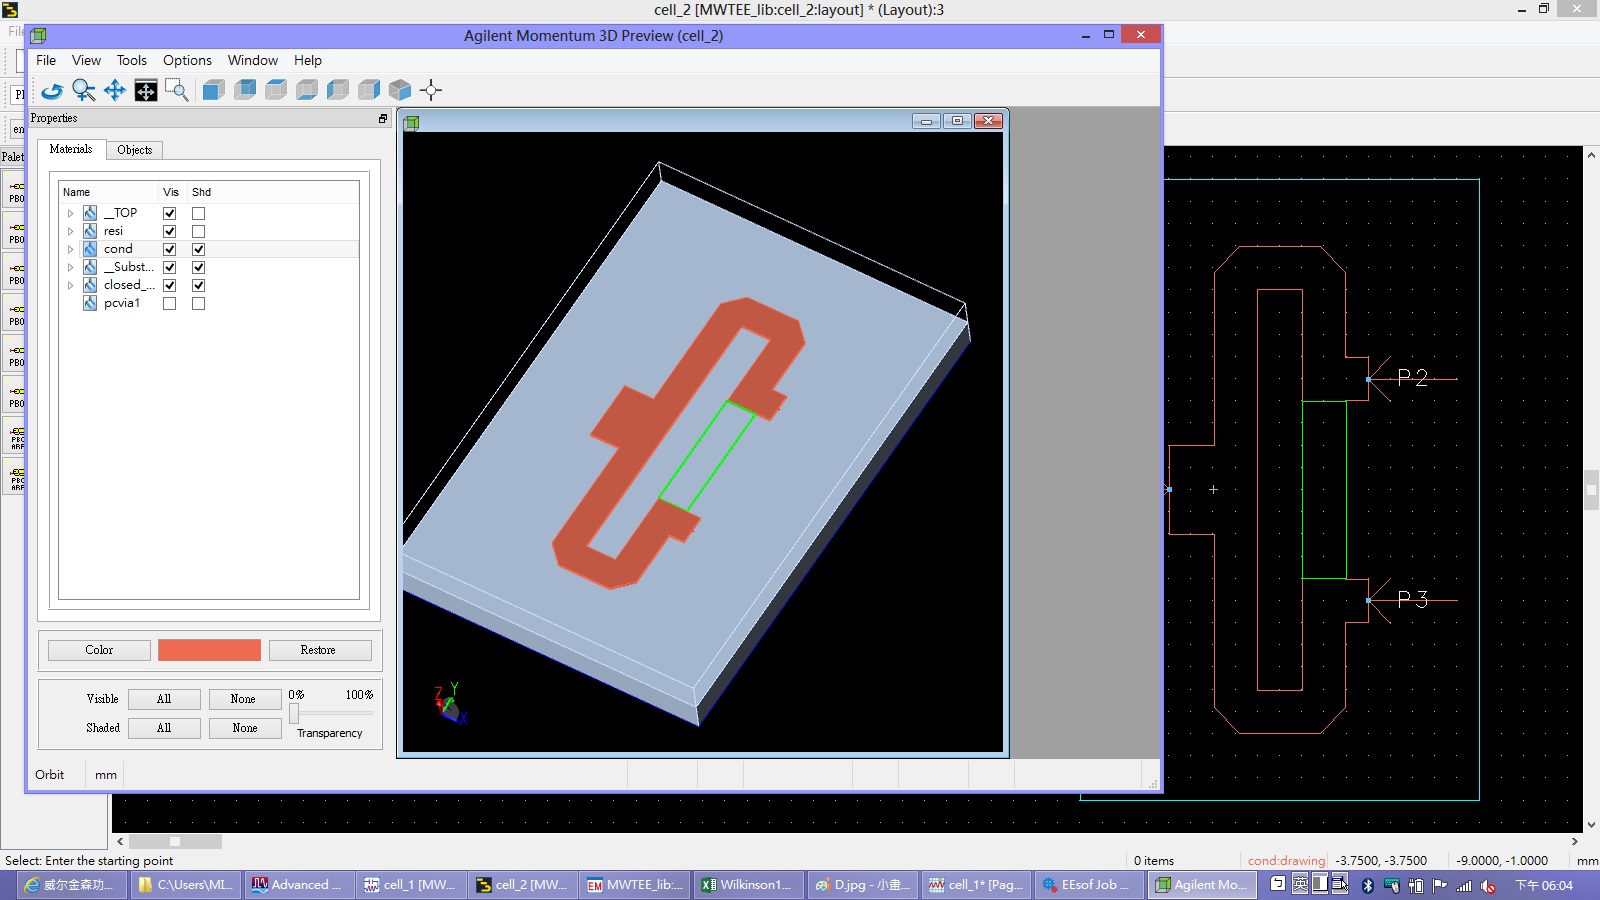The height and width of the screenshot is (900, 1600).
Task: Toggle visibility of cond material
Action: (x=170, y=249)
